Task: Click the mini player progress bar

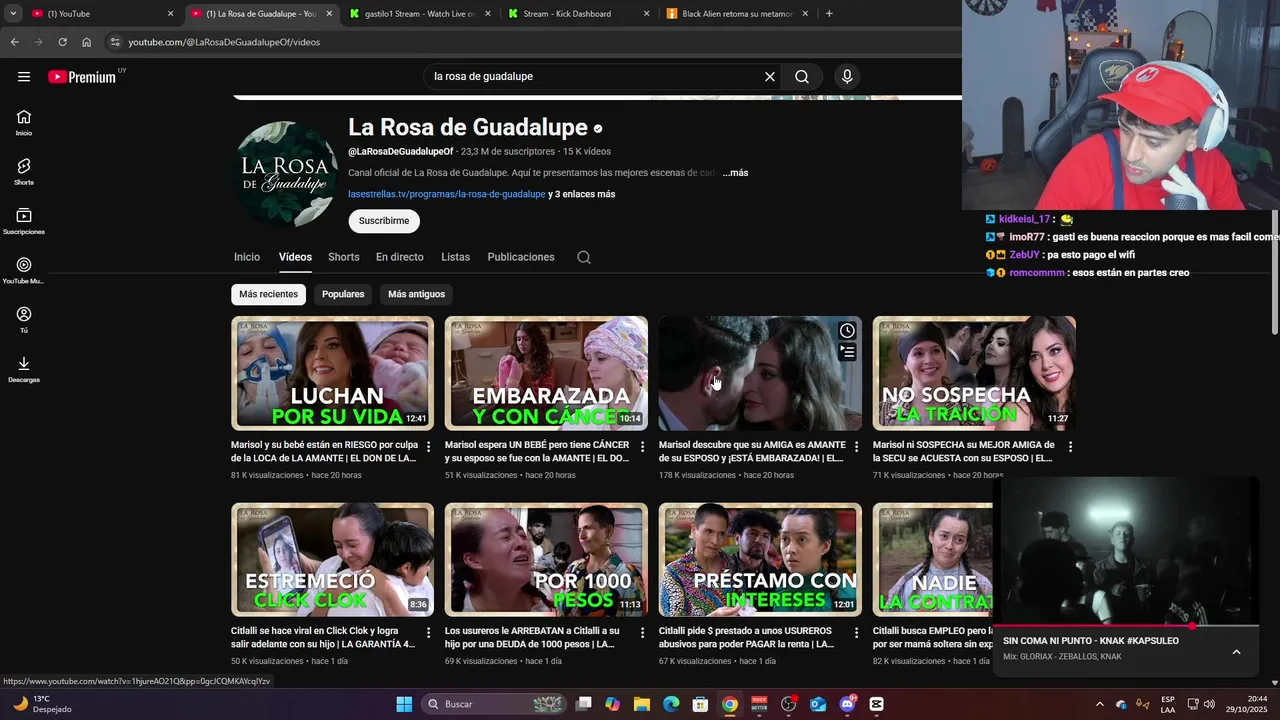Action: coord(1126,625)
